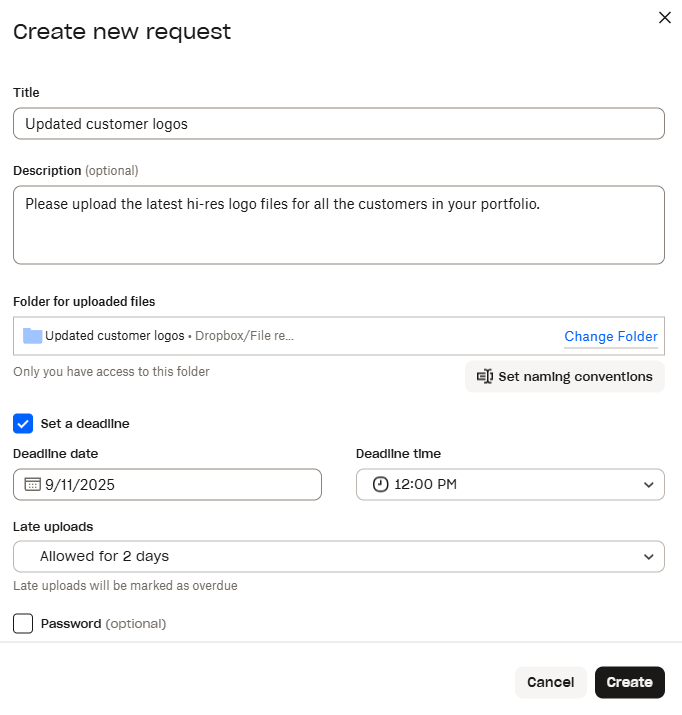Viewport: 682px width, 715px height.
Task: Click the 'Create new request' heading
Action: [x=122, y=32]
